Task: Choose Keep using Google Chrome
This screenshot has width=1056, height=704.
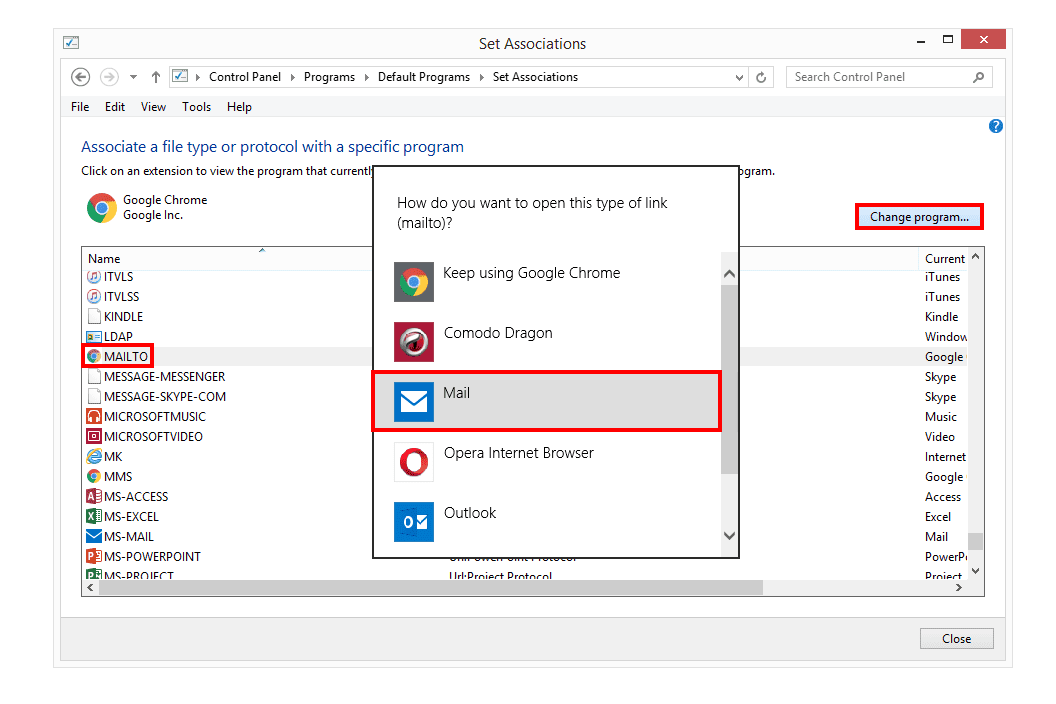Action: tap(547, 282)
